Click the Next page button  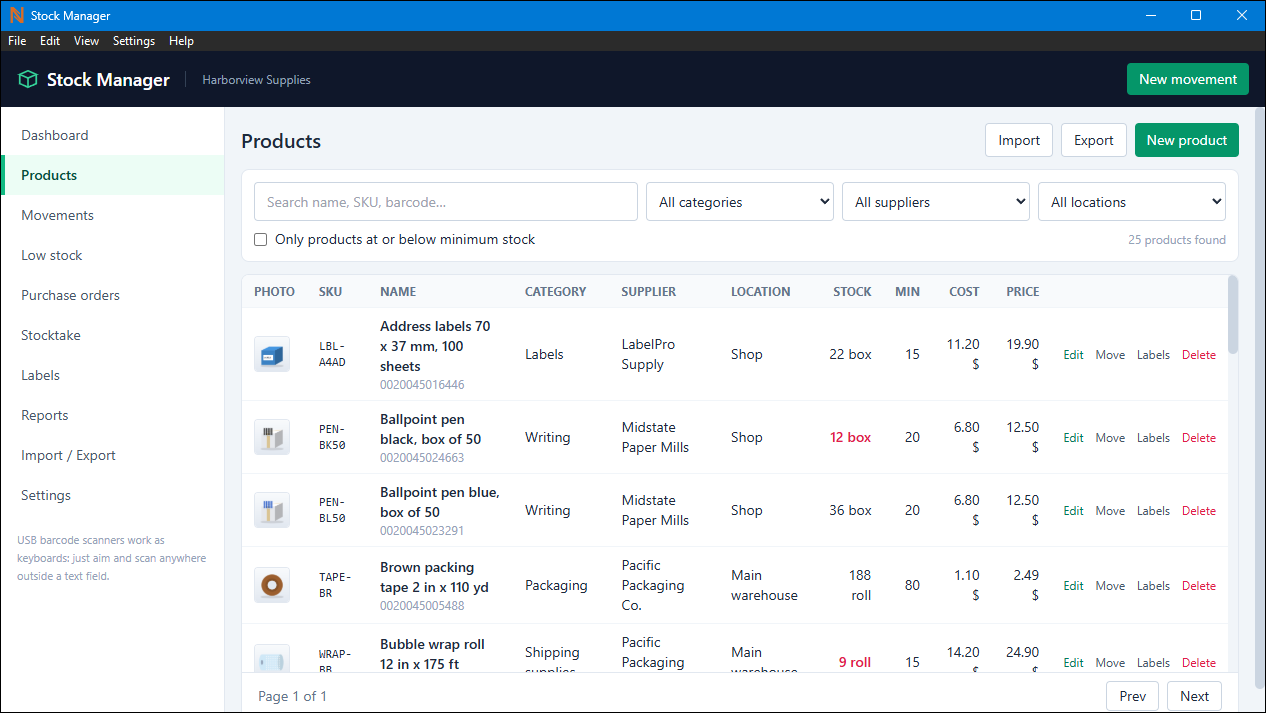[x=1194, y=696]
